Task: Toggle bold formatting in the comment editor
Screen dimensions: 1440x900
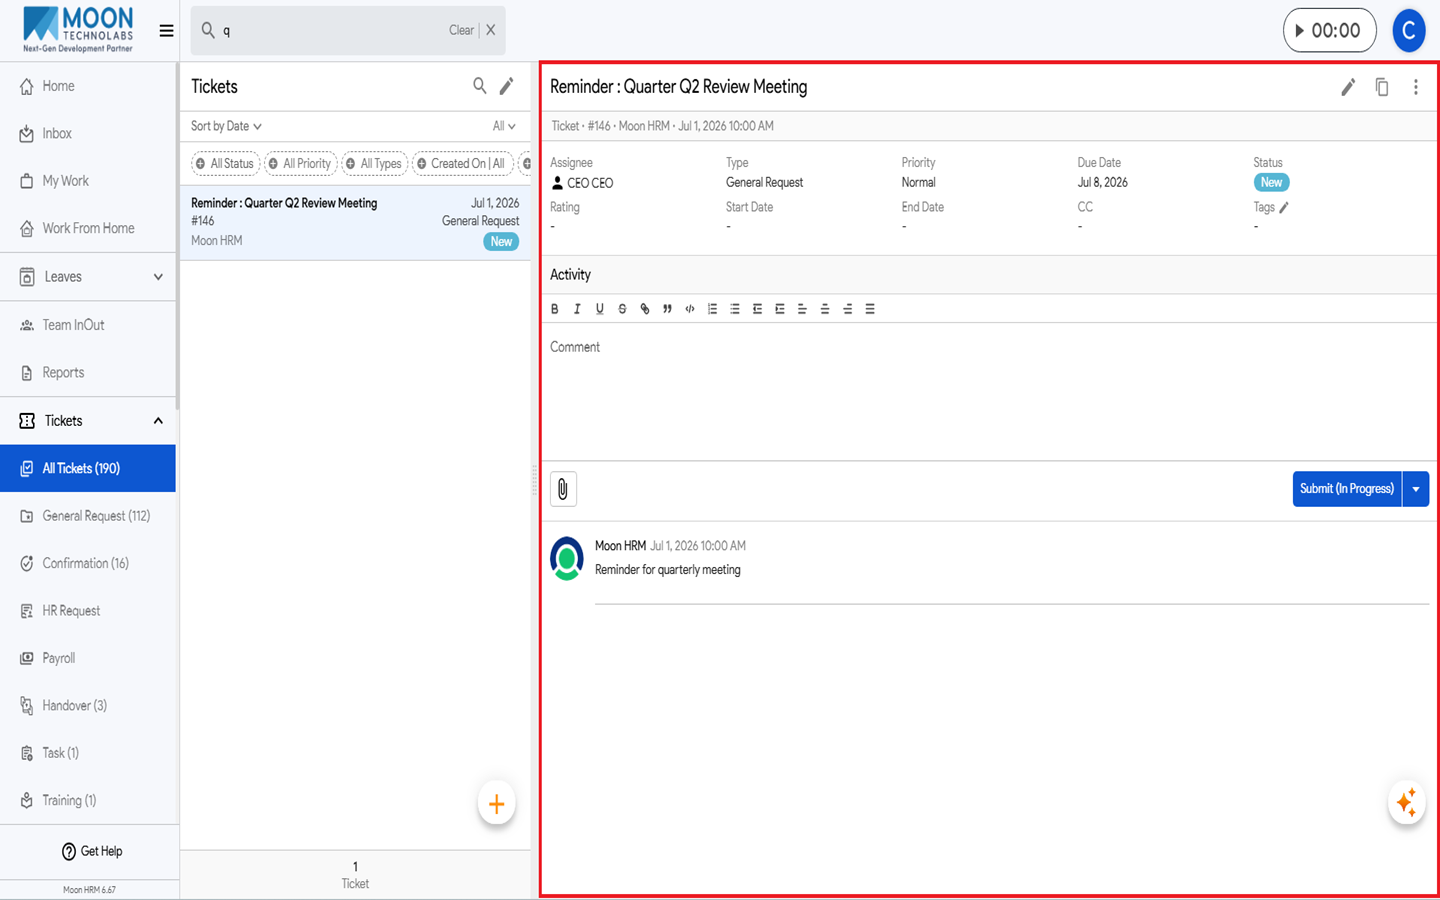Action: (x=555, y=309)
